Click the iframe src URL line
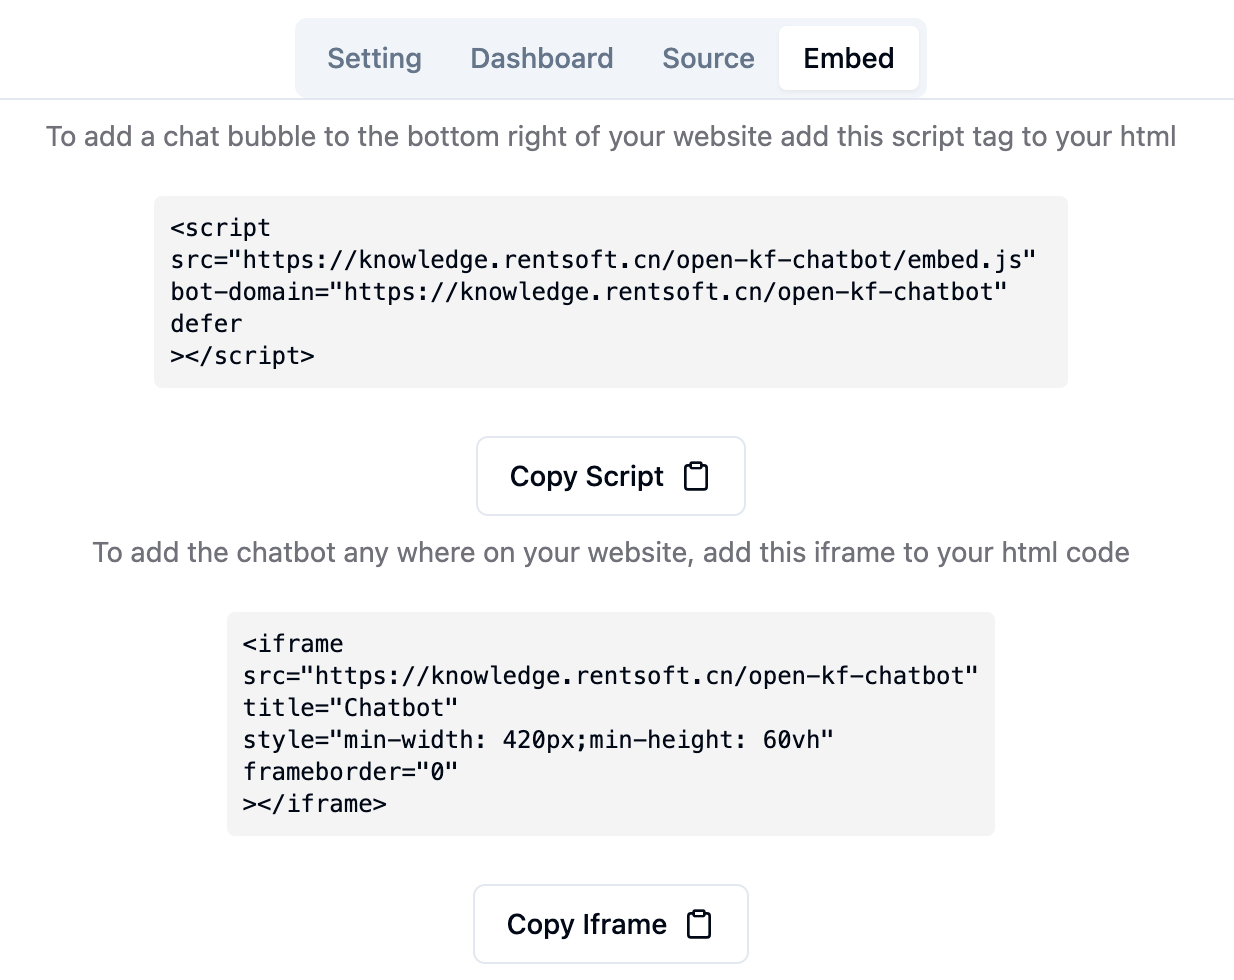 (610, 676)
